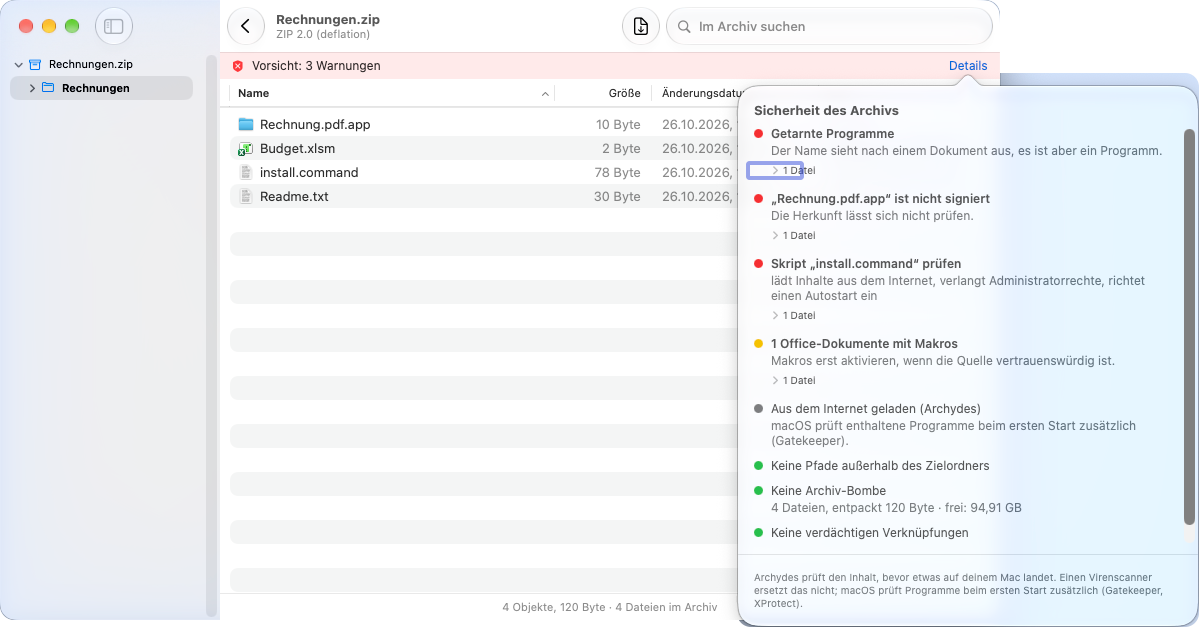
Task: Click the extract archive toolbar icon
Action: coord(641,27)
